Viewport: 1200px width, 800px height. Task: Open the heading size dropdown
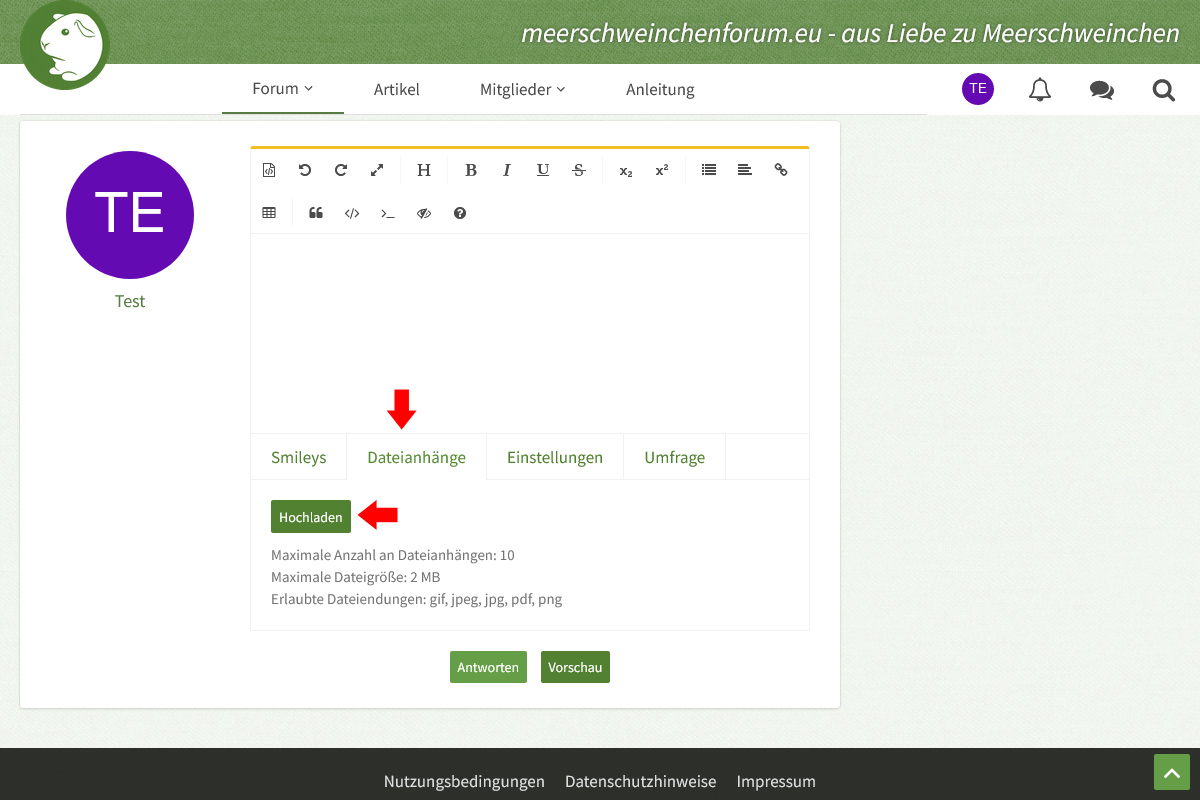(424, 170)
